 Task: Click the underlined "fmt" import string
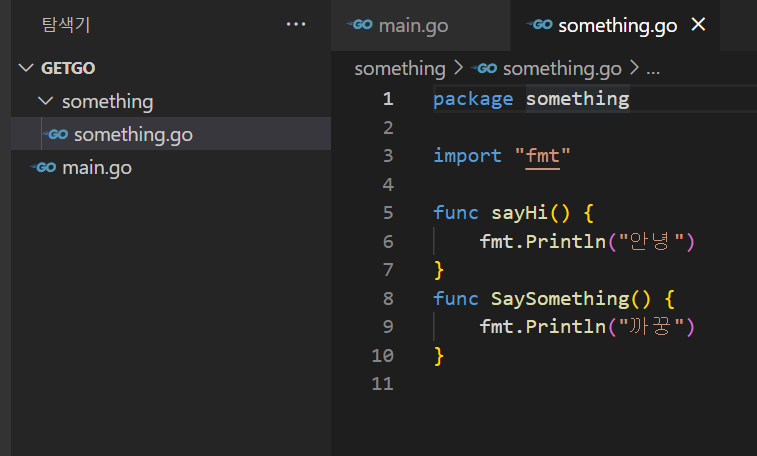click(x=542, y=156)
